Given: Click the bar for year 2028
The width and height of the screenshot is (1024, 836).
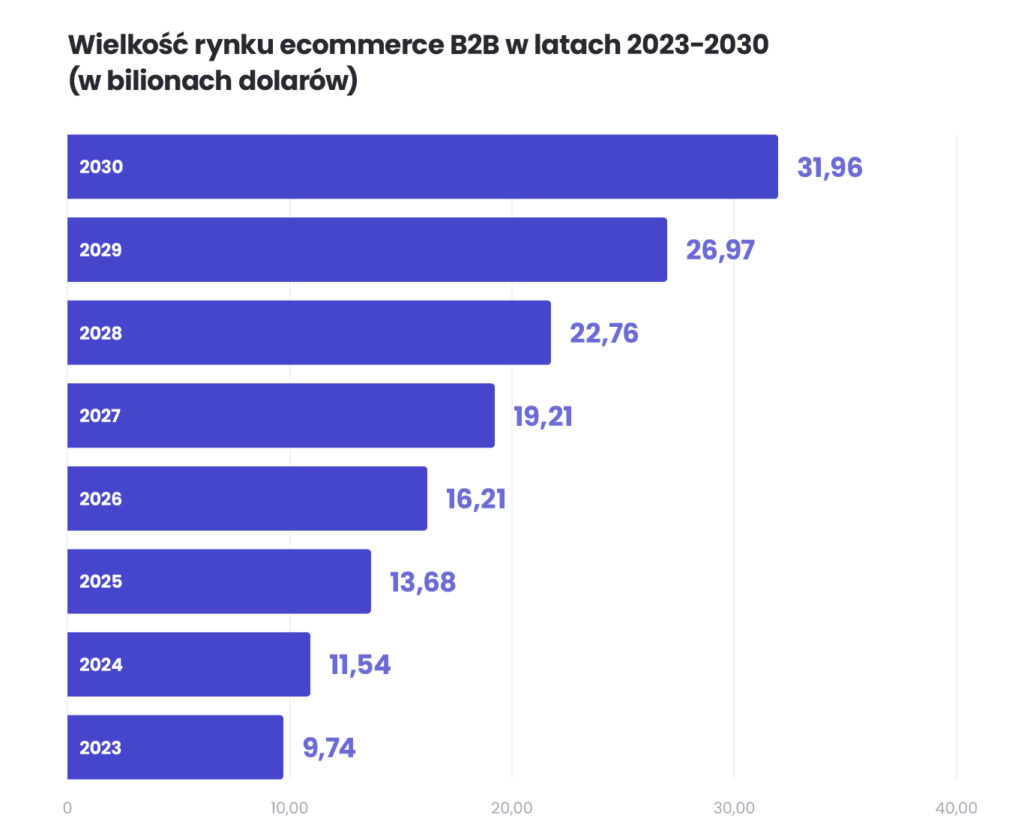Looking at the screenshot, I should click(x=307, y=332).
